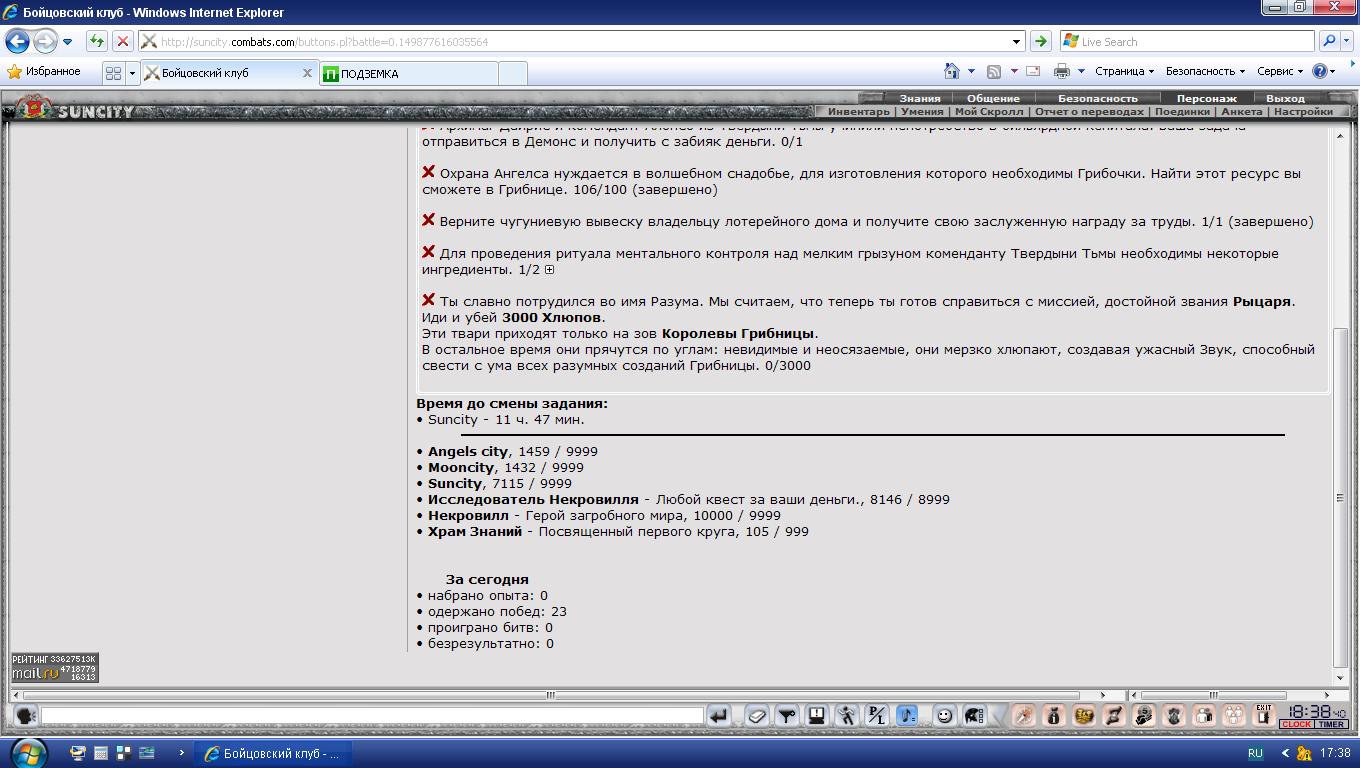Open the smiley emoticons panel
The width and height of the screenshot is (1360, 768).
coord(944,715)
